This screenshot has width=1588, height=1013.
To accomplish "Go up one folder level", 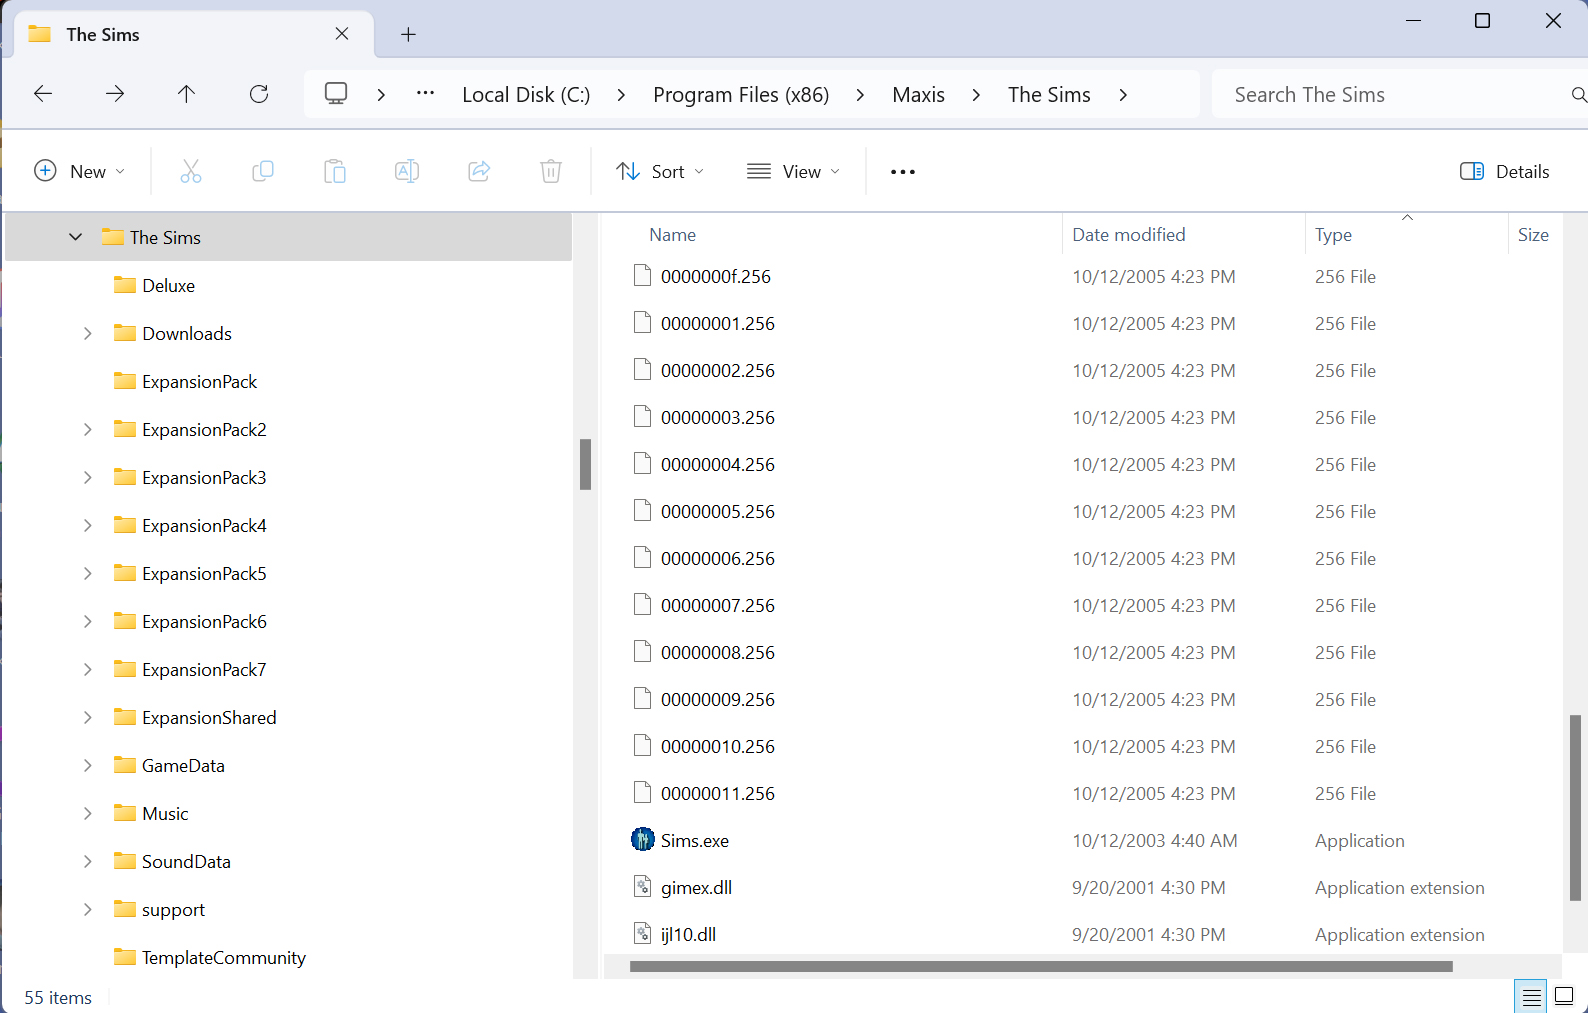I will [x=186, y=94].
